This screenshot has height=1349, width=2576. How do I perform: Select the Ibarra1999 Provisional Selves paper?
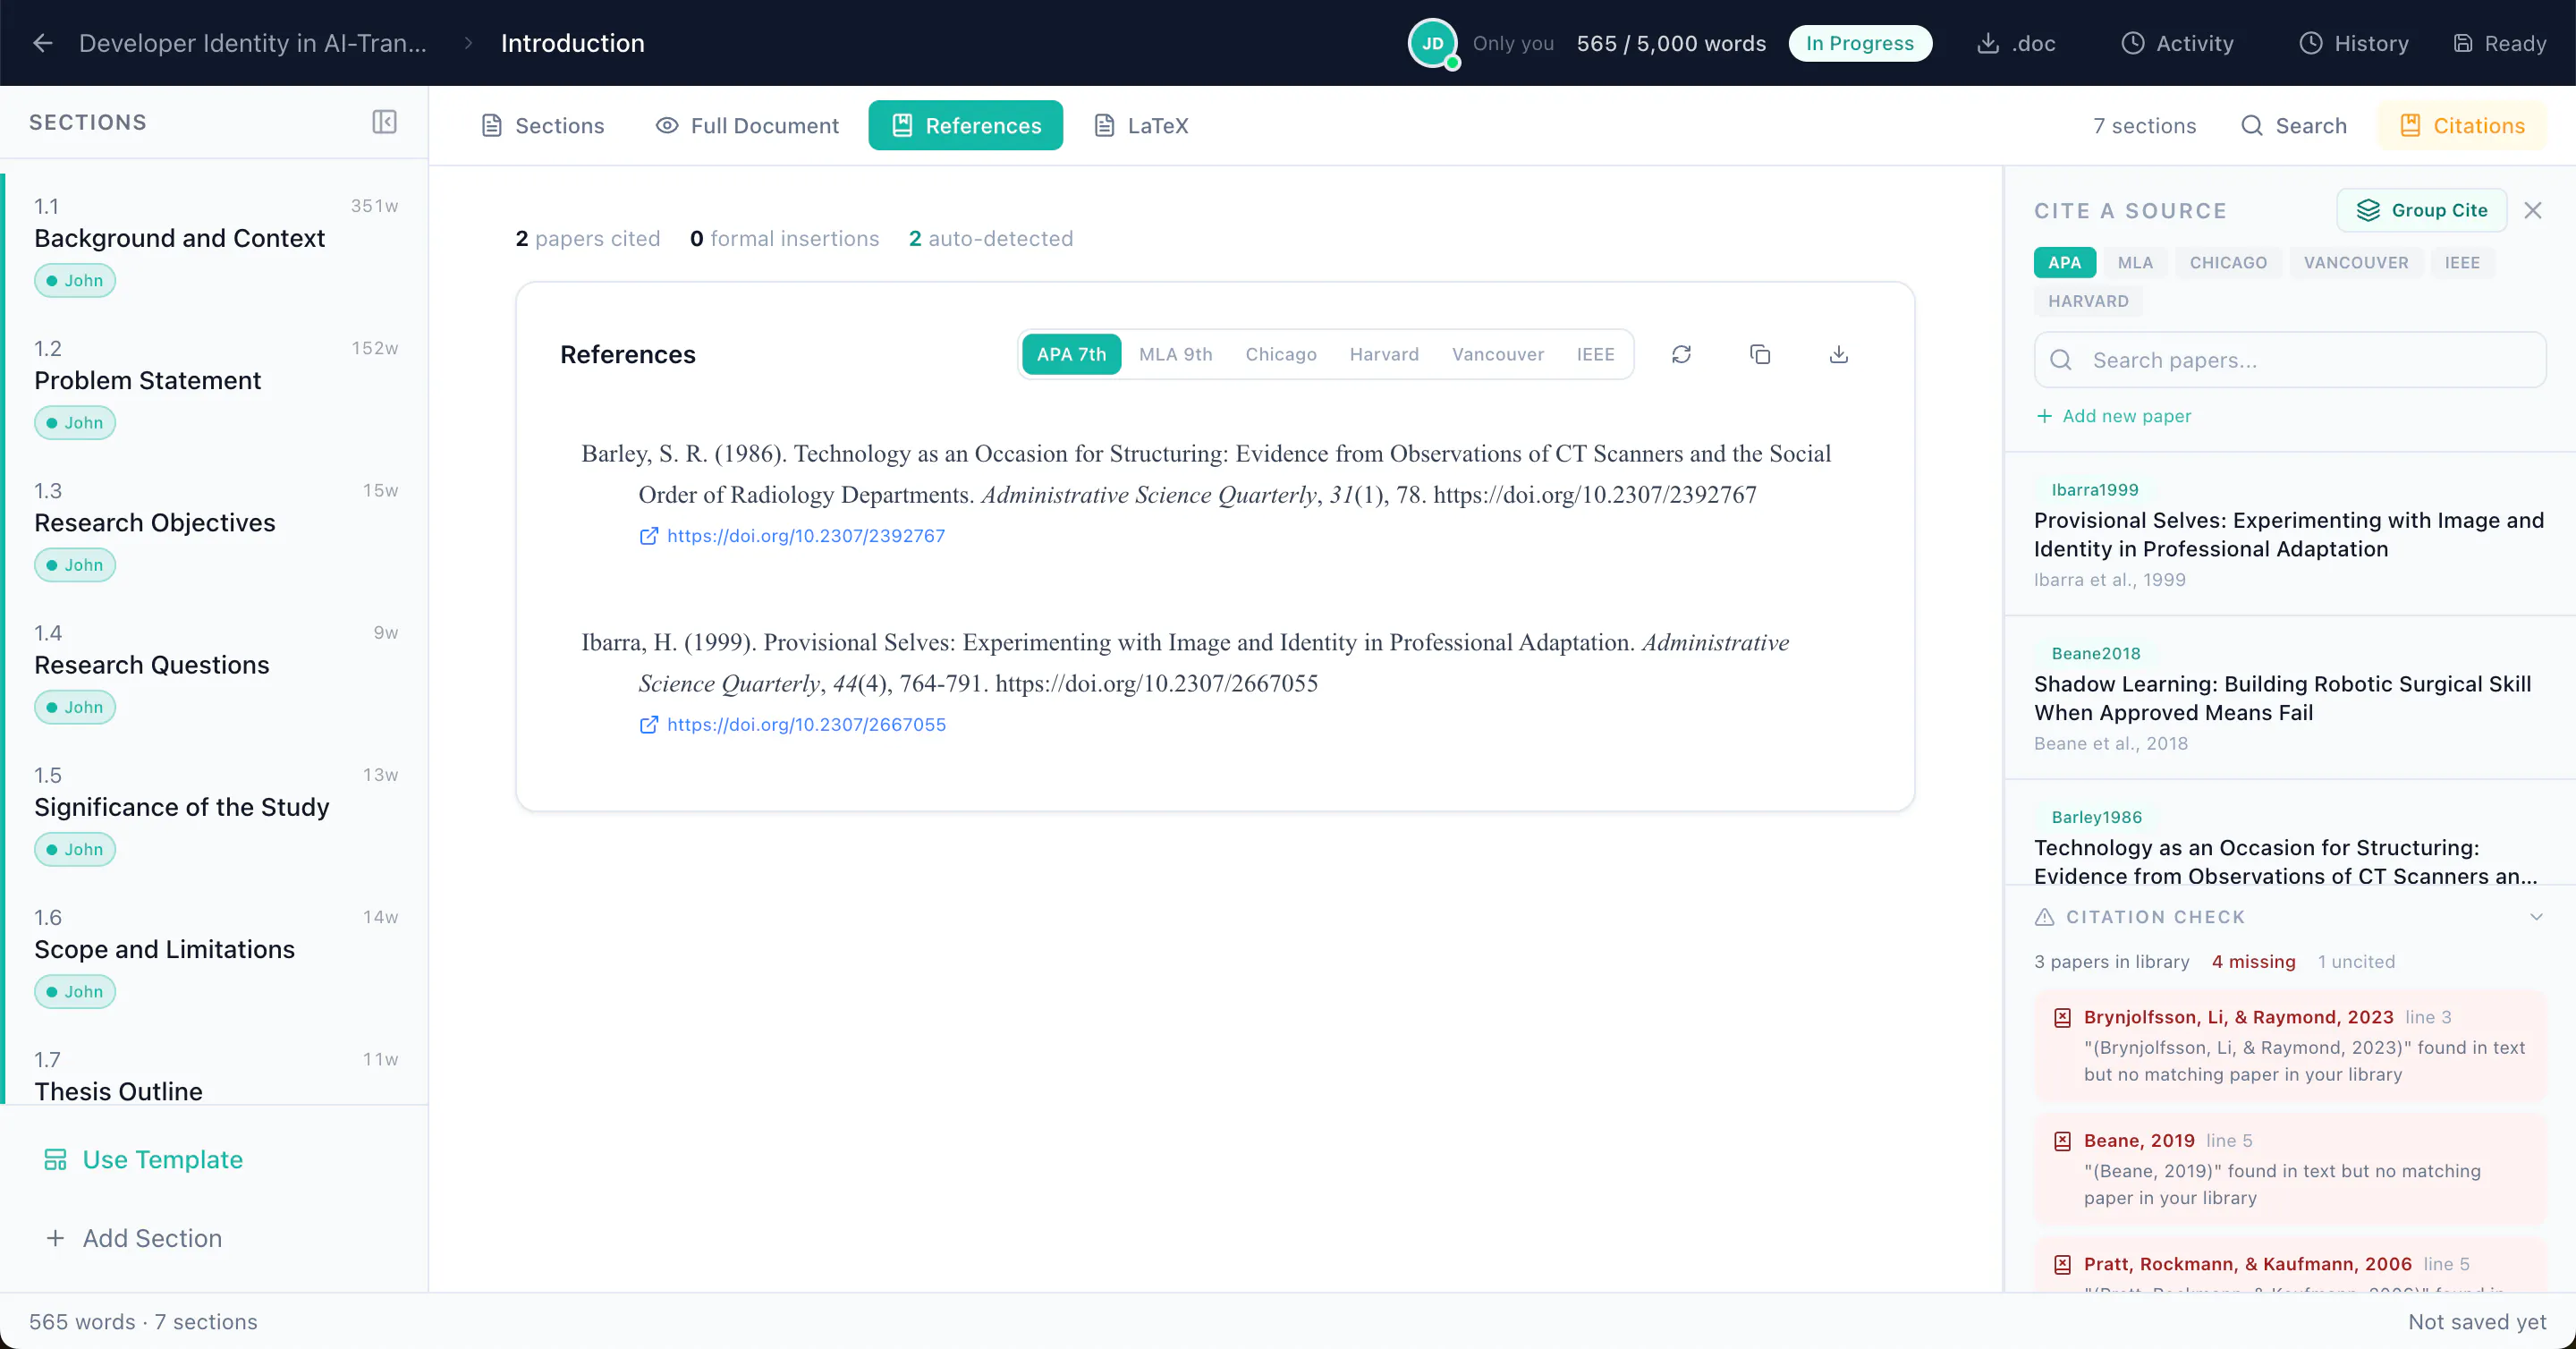click(x=2290, y=534)
